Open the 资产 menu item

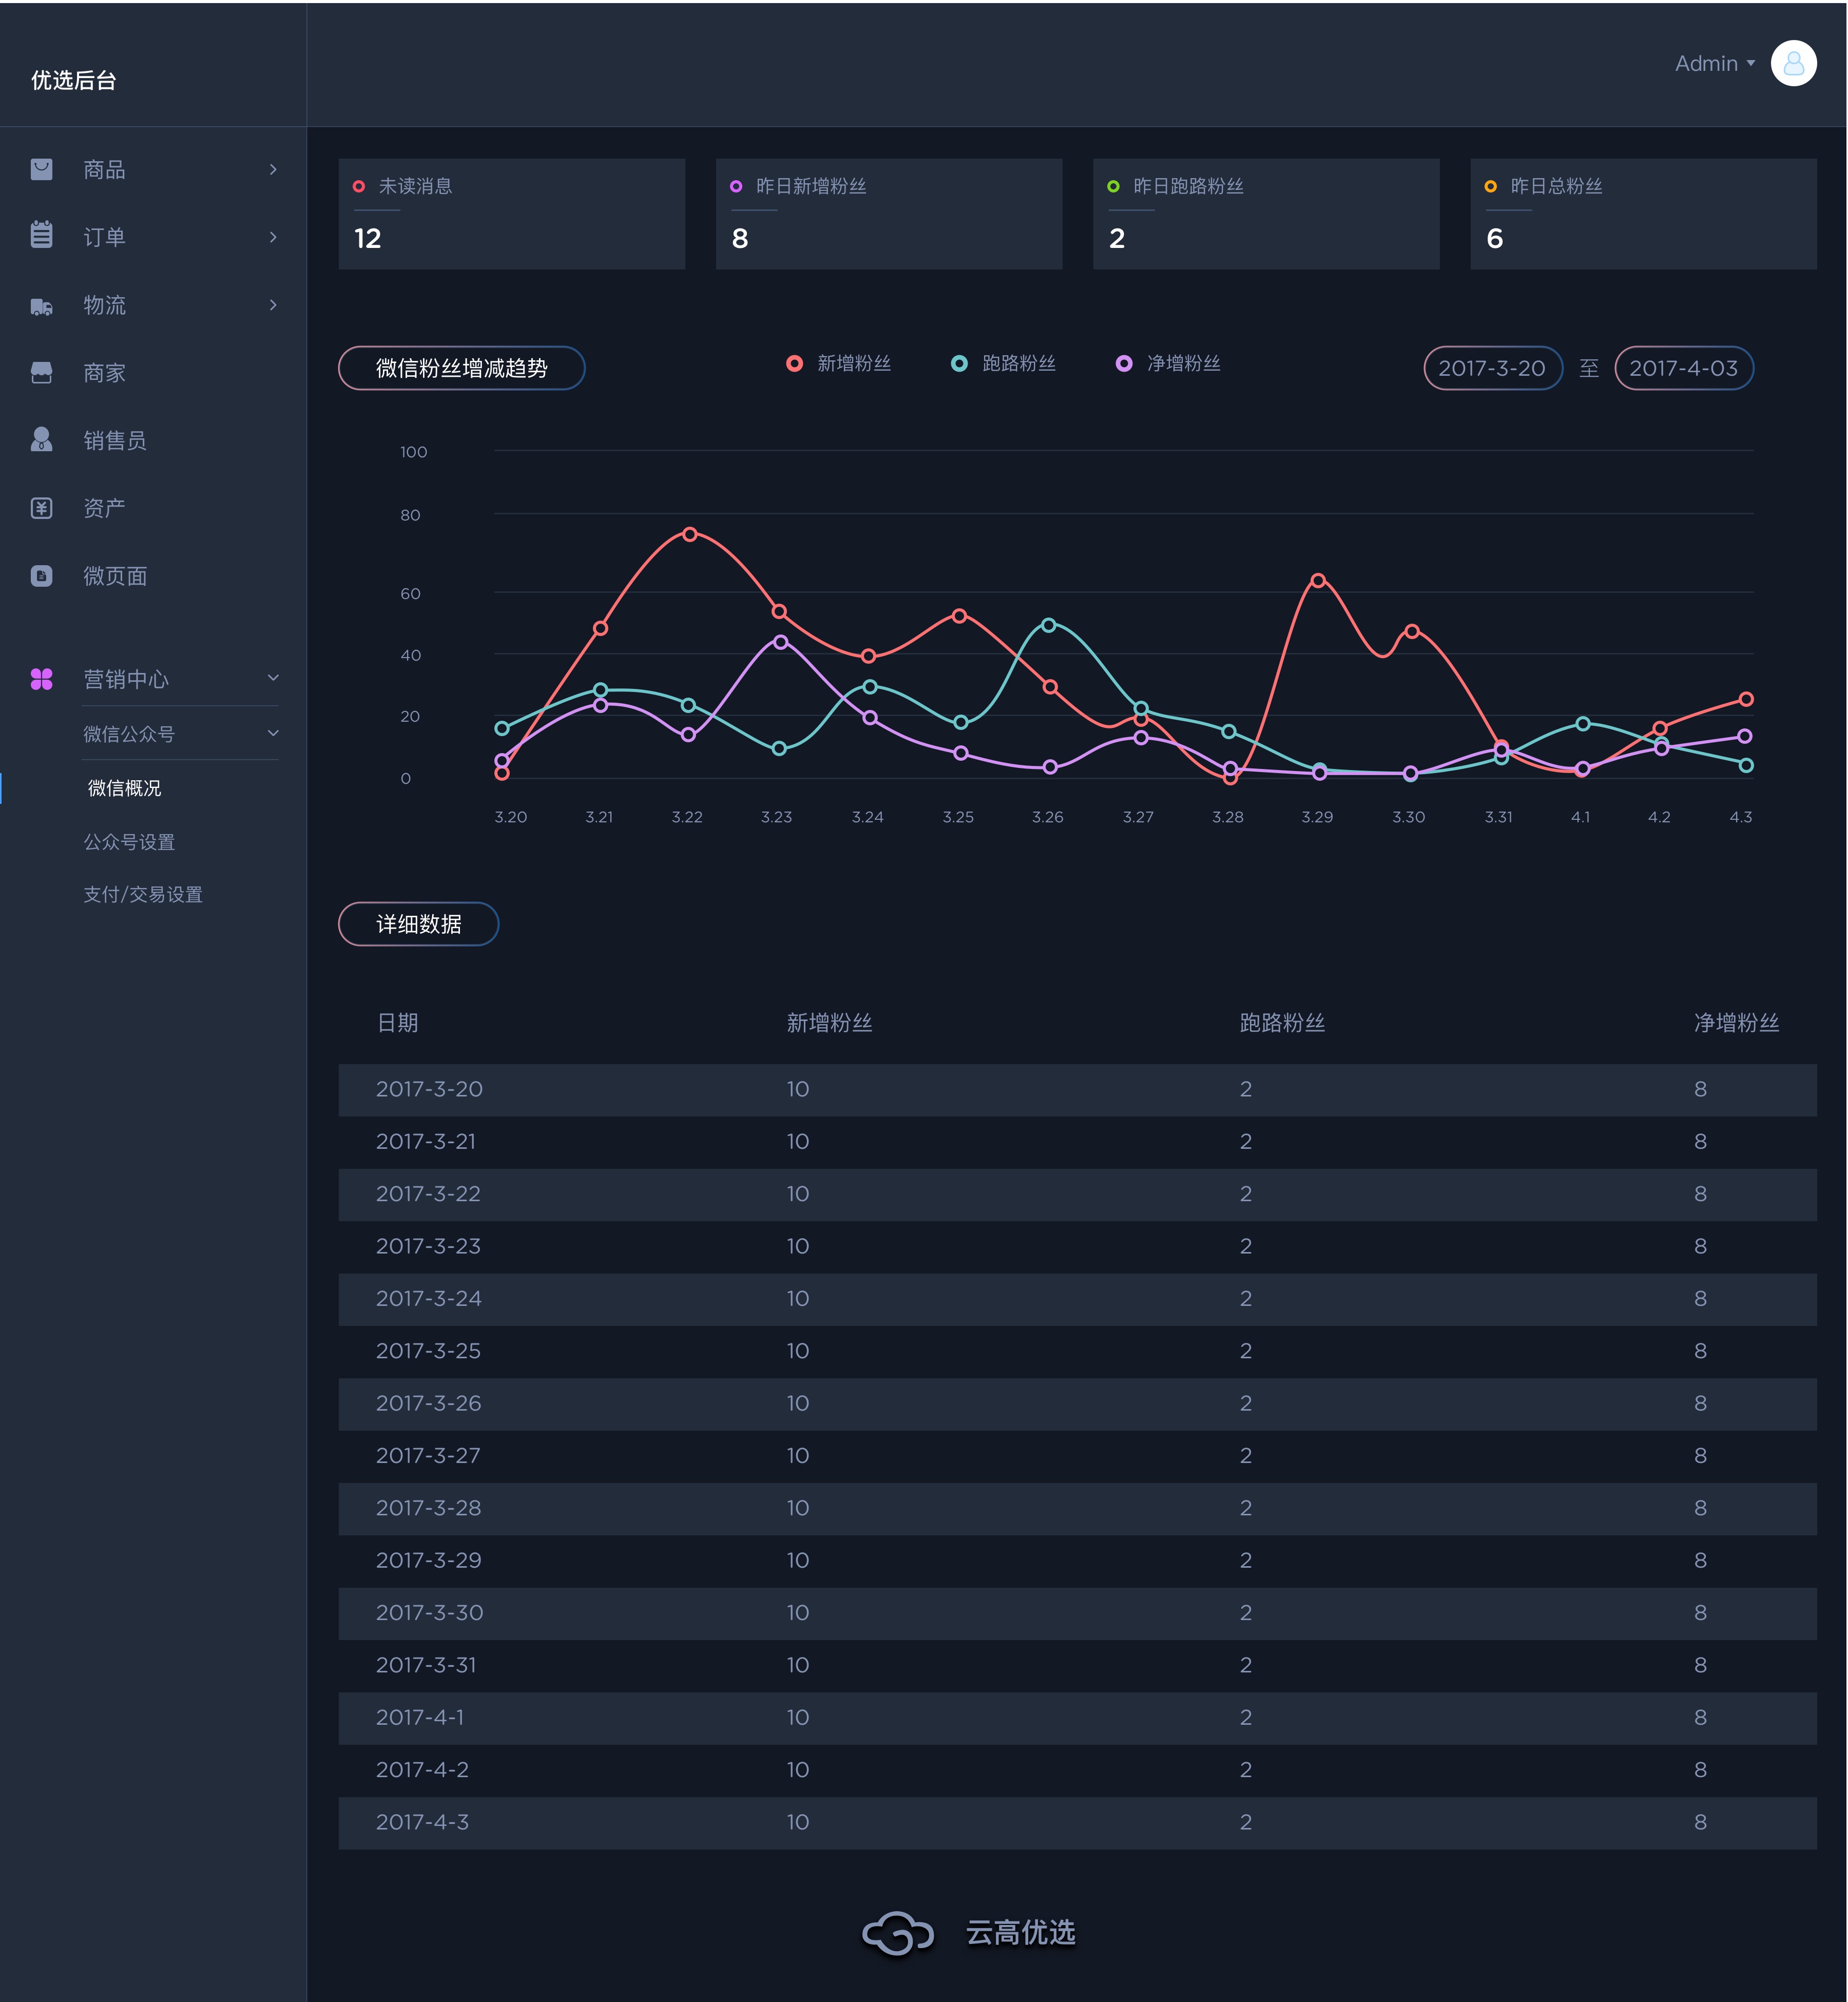(x=104, y=508)
